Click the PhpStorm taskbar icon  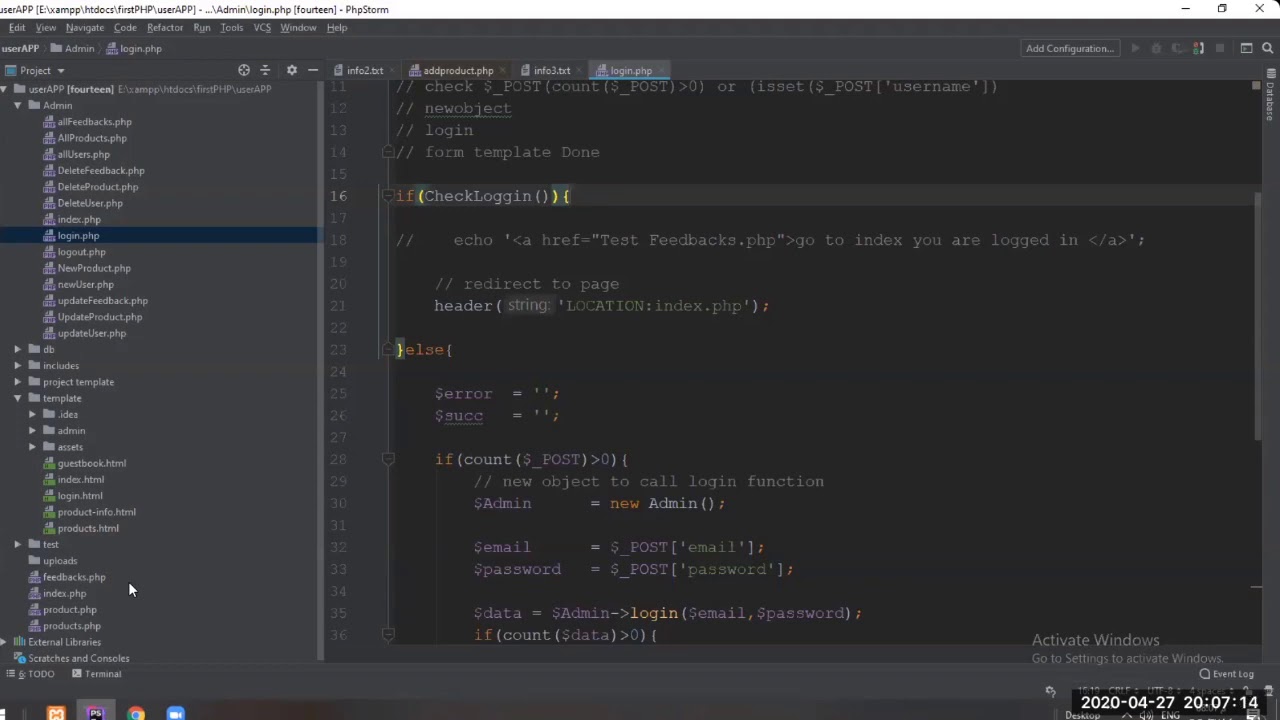[x=95, y=713]
